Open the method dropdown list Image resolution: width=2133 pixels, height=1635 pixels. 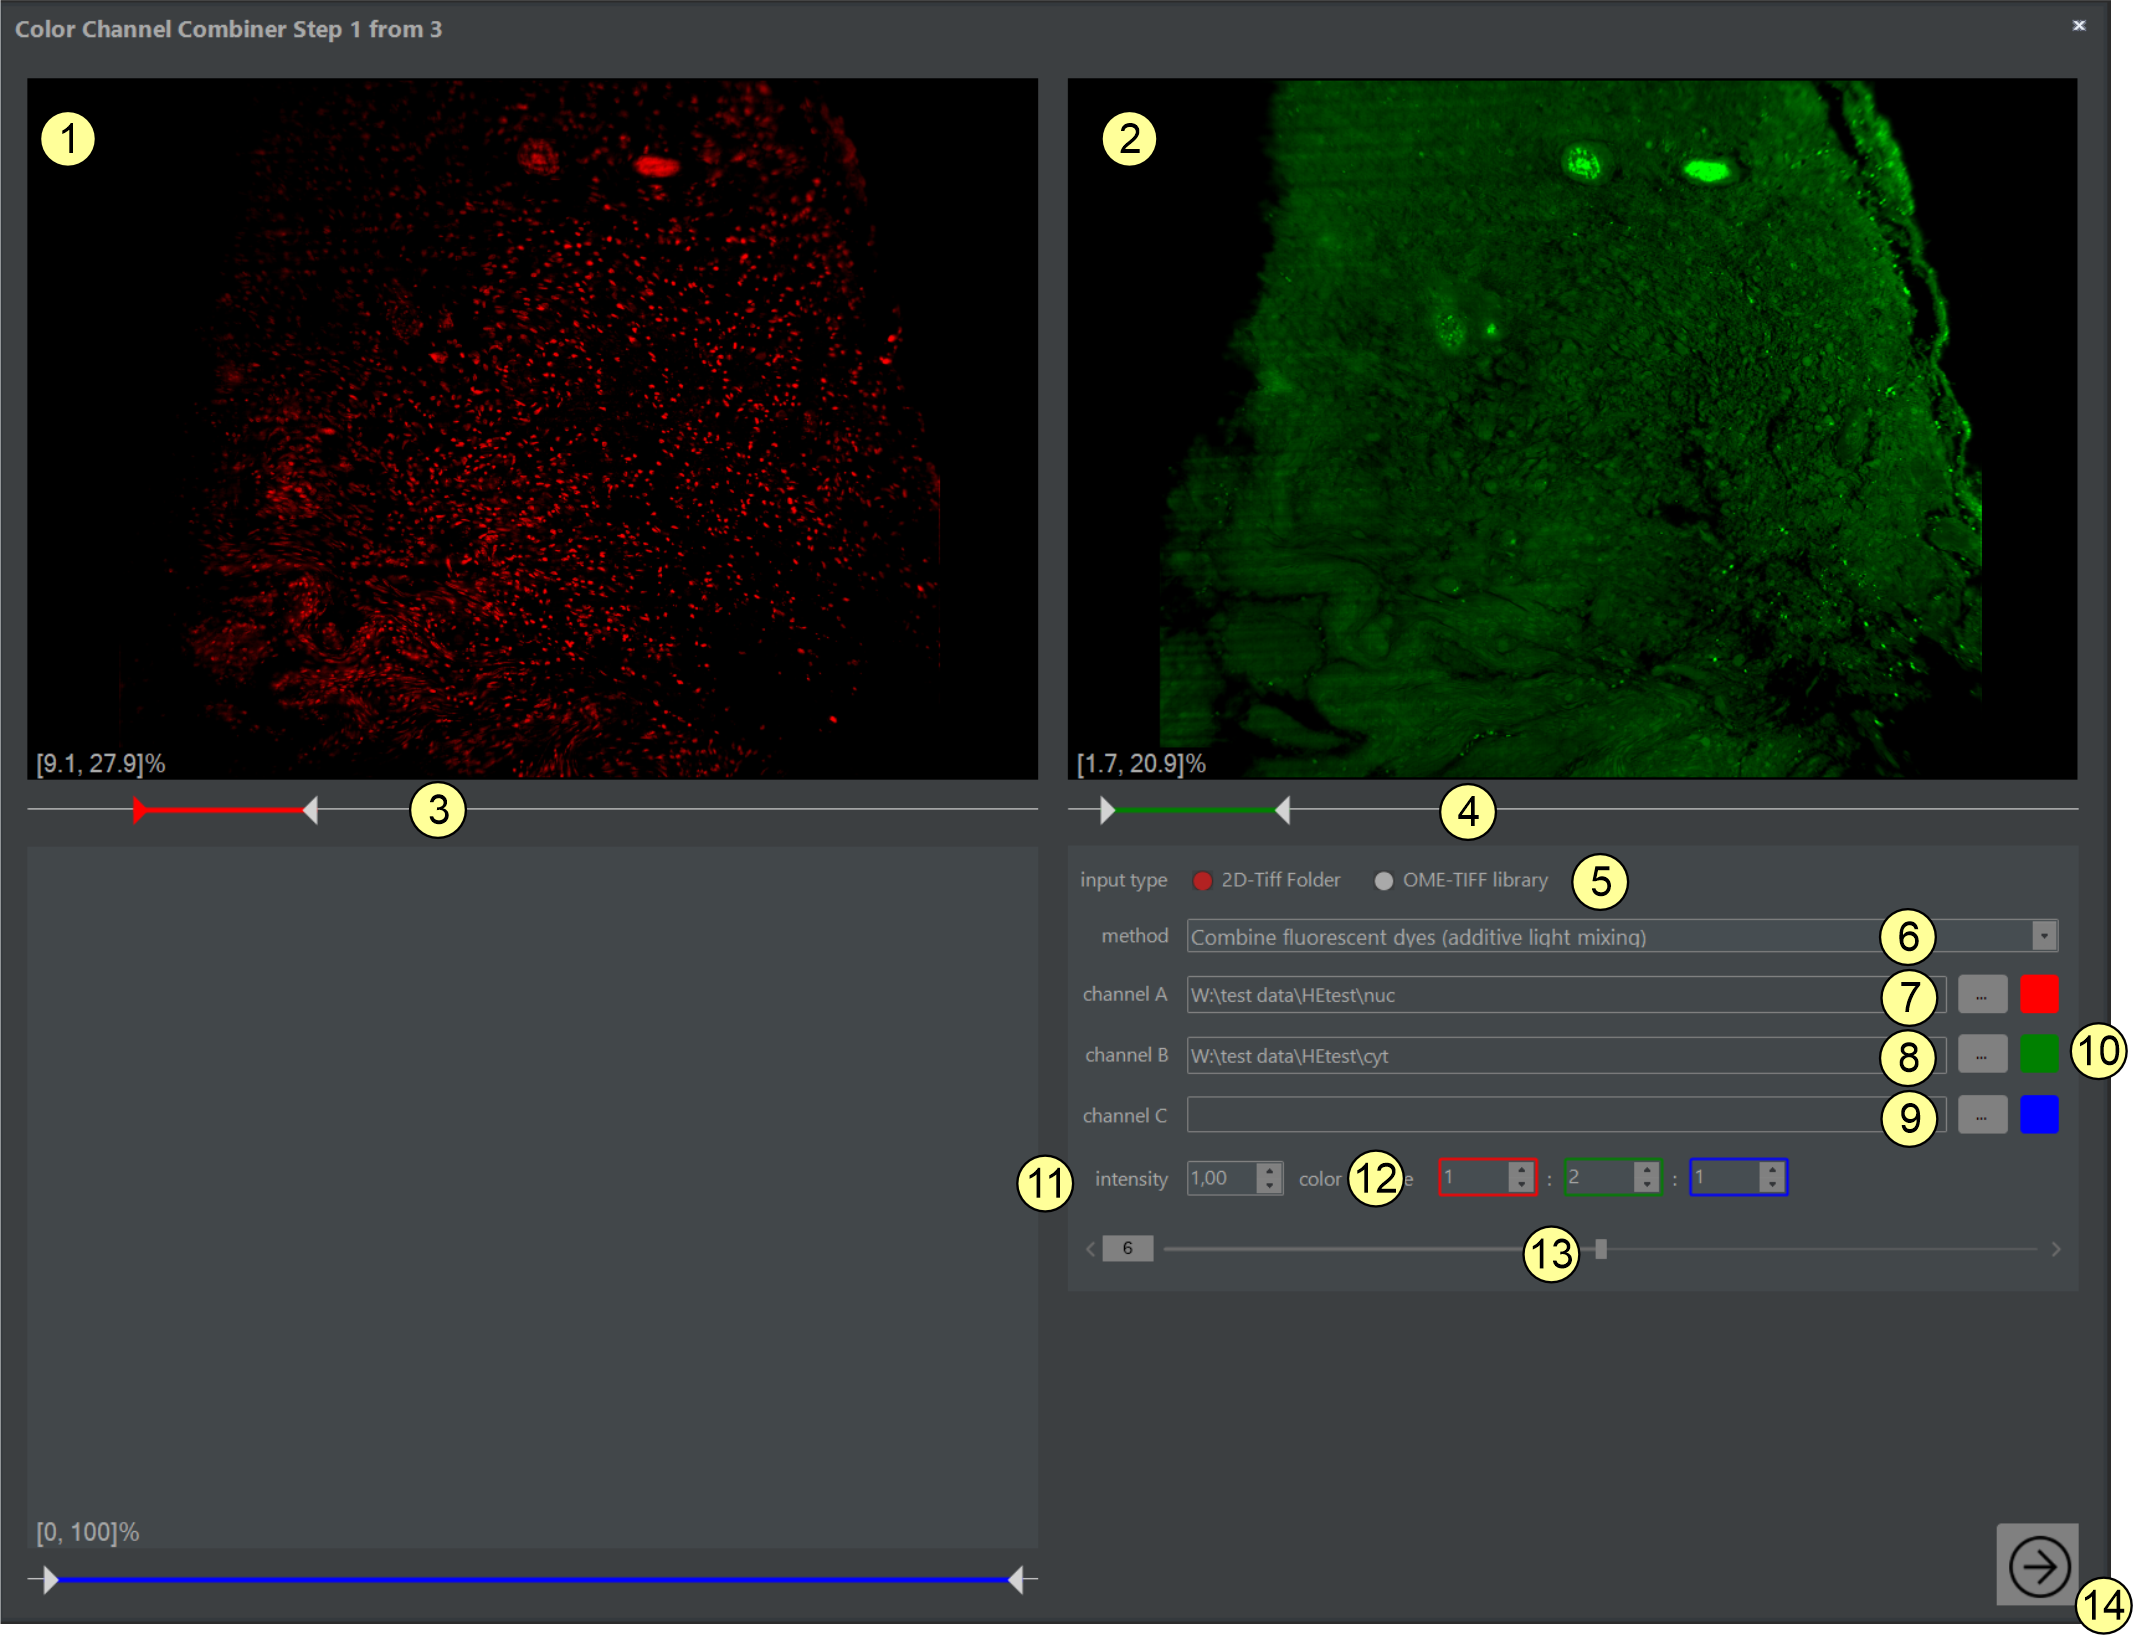coord(2044,936)
